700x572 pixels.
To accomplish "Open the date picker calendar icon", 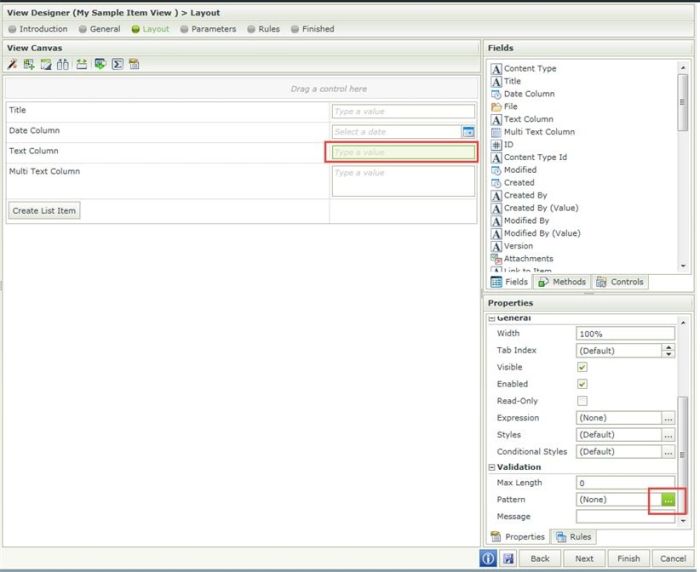I will (x=468, y=132).
